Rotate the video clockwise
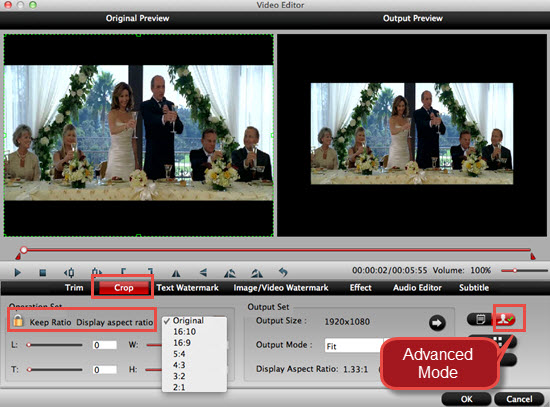The height and width of the screenshot is (407, 550). pyautogui.click(x=257, y=273)
